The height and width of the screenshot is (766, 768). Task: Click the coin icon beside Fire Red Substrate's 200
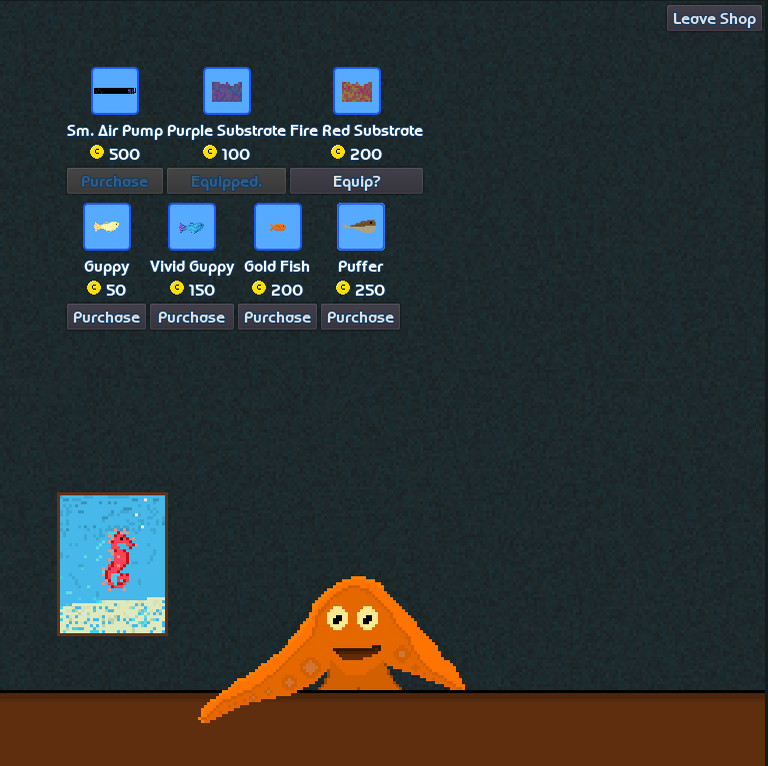tap(338, 152)
